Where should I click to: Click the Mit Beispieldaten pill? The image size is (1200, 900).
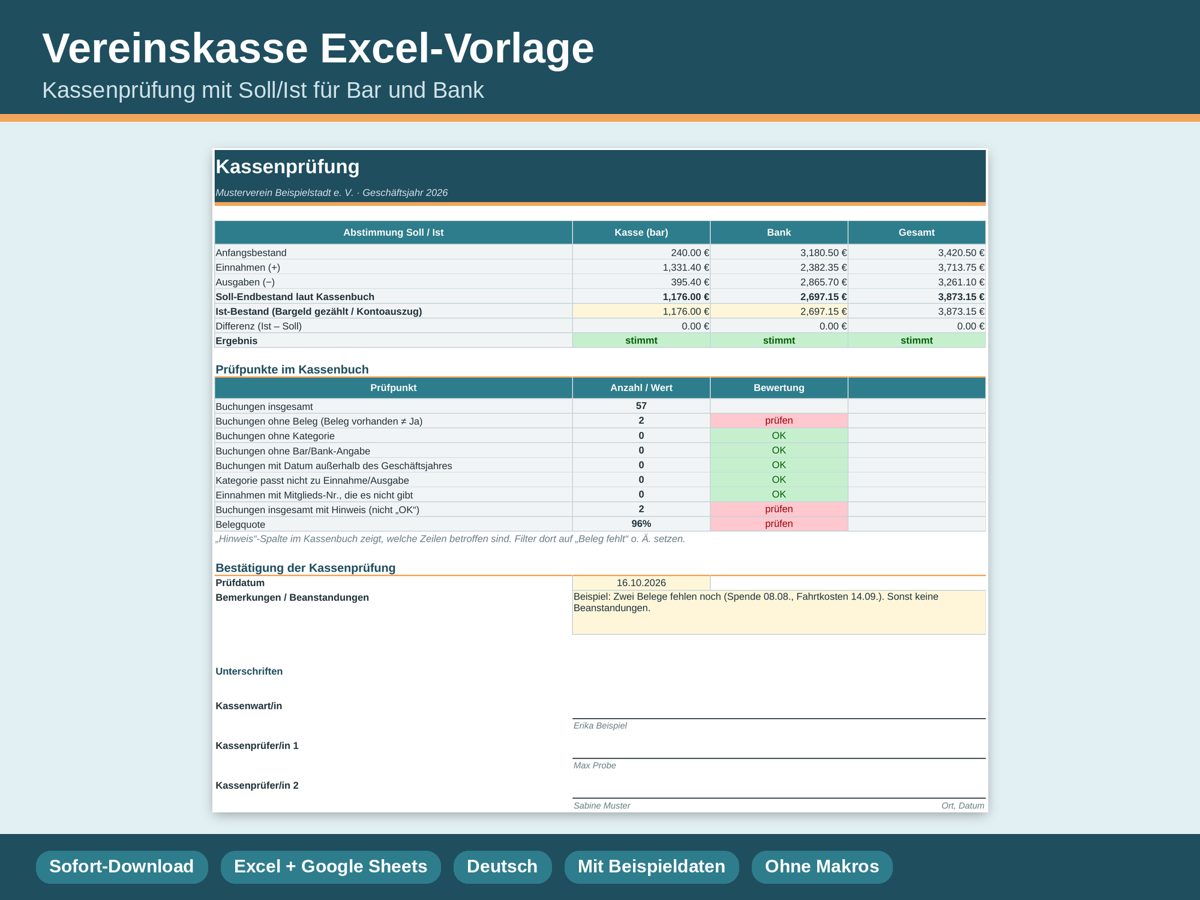[x=651, y=867]
